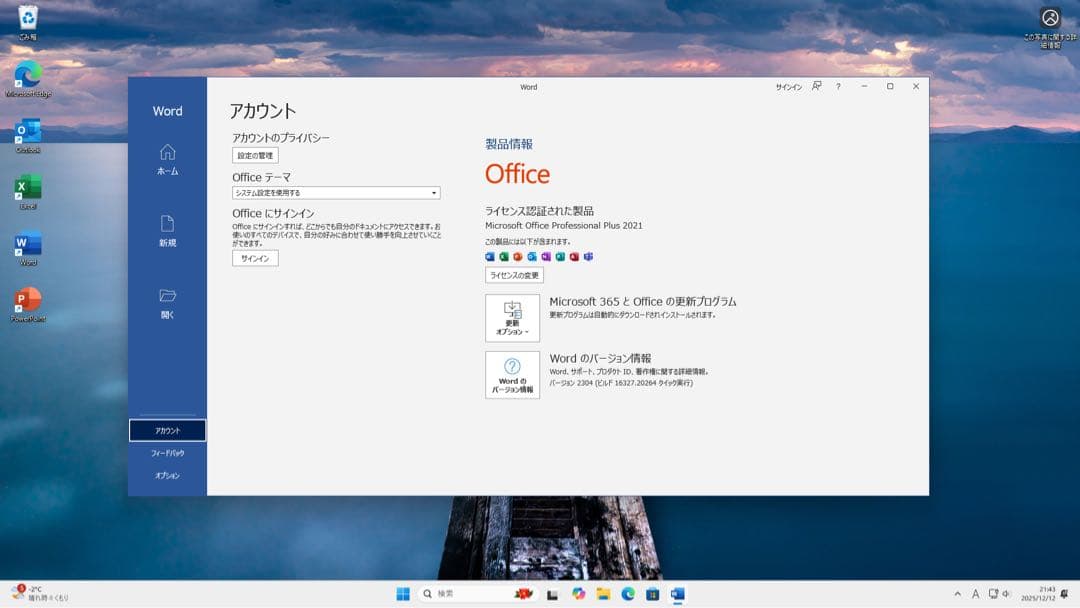
Task: Select フィードバック in the left sidebar
Action: click(x=167, y=453)
